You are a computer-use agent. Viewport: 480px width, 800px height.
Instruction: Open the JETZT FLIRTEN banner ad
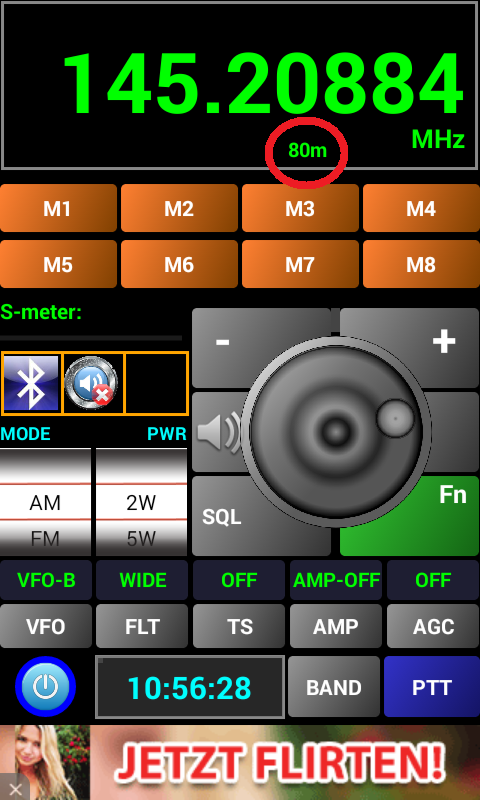(240, 763)
